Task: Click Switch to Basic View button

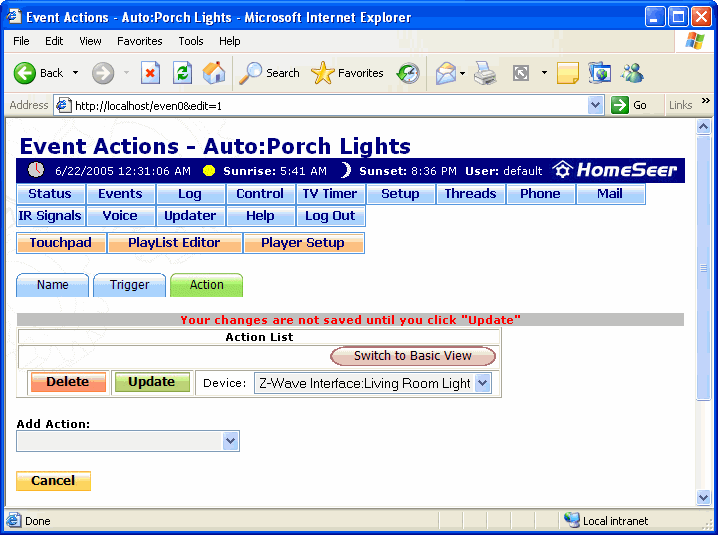Action: tap(413, 356)
